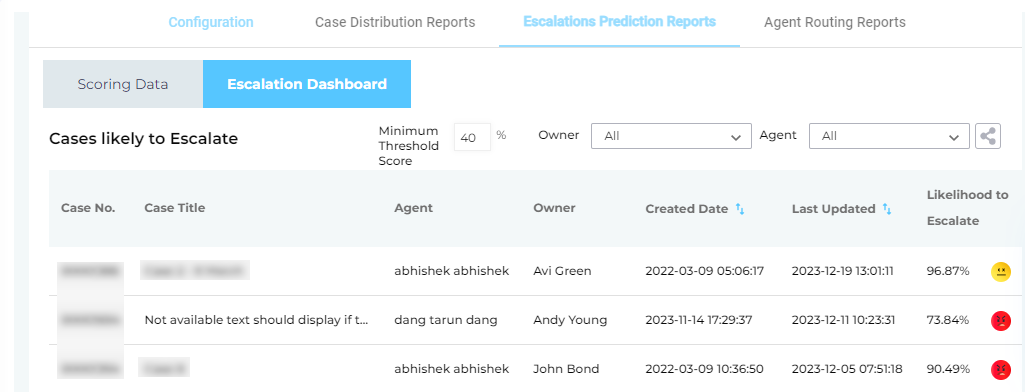Click red angry face for 90.49% case
Screen dimensions: 1025x392
pos(1000,369)
